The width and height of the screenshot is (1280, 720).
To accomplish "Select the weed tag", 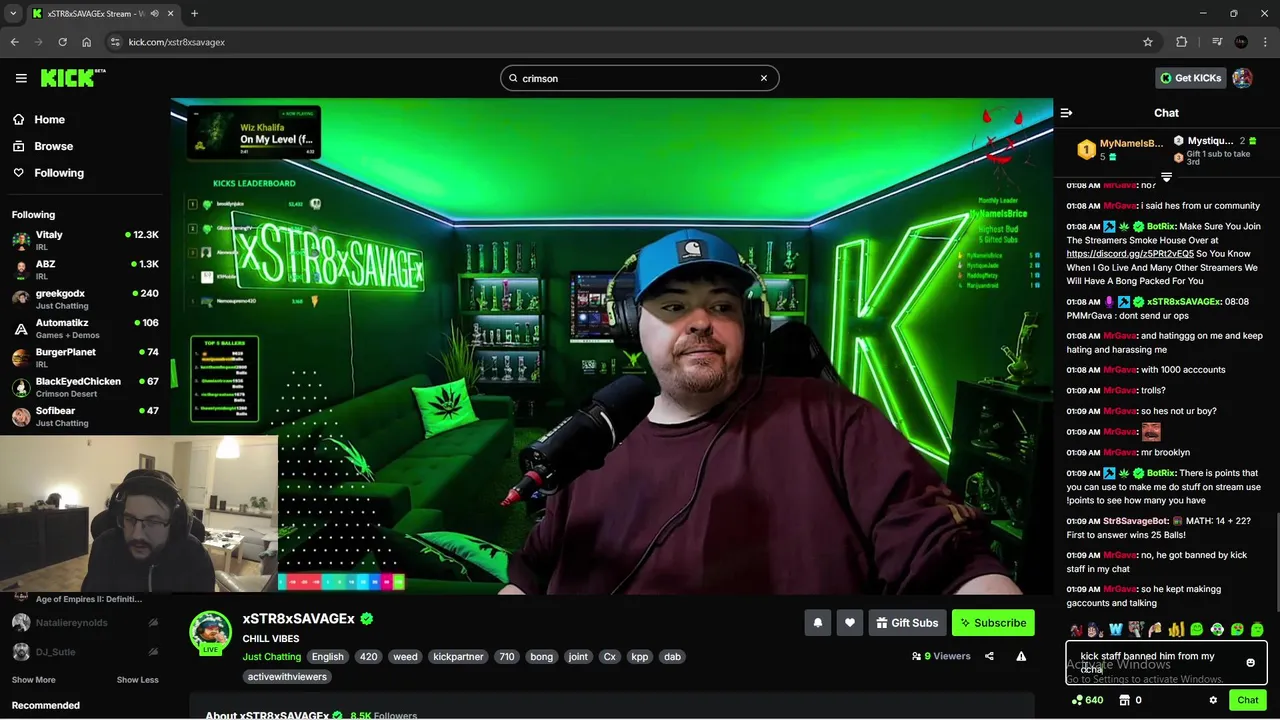I will 405,657.
